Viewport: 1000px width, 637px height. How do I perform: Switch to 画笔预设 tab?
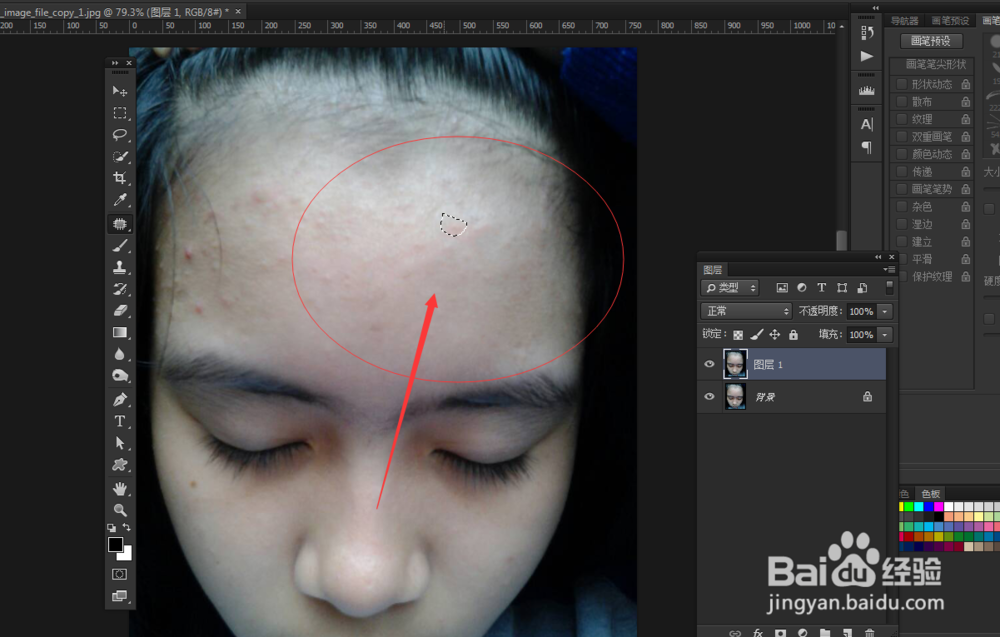tap(950, 21)
